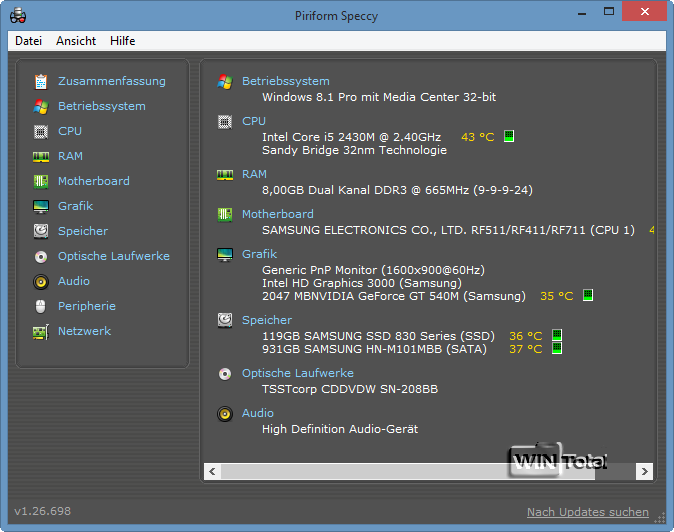Viewport: 674px width, 532px height.
Task: Click the Speicher hard drive icon in sidebar
Action: click(x=41, y=231)
